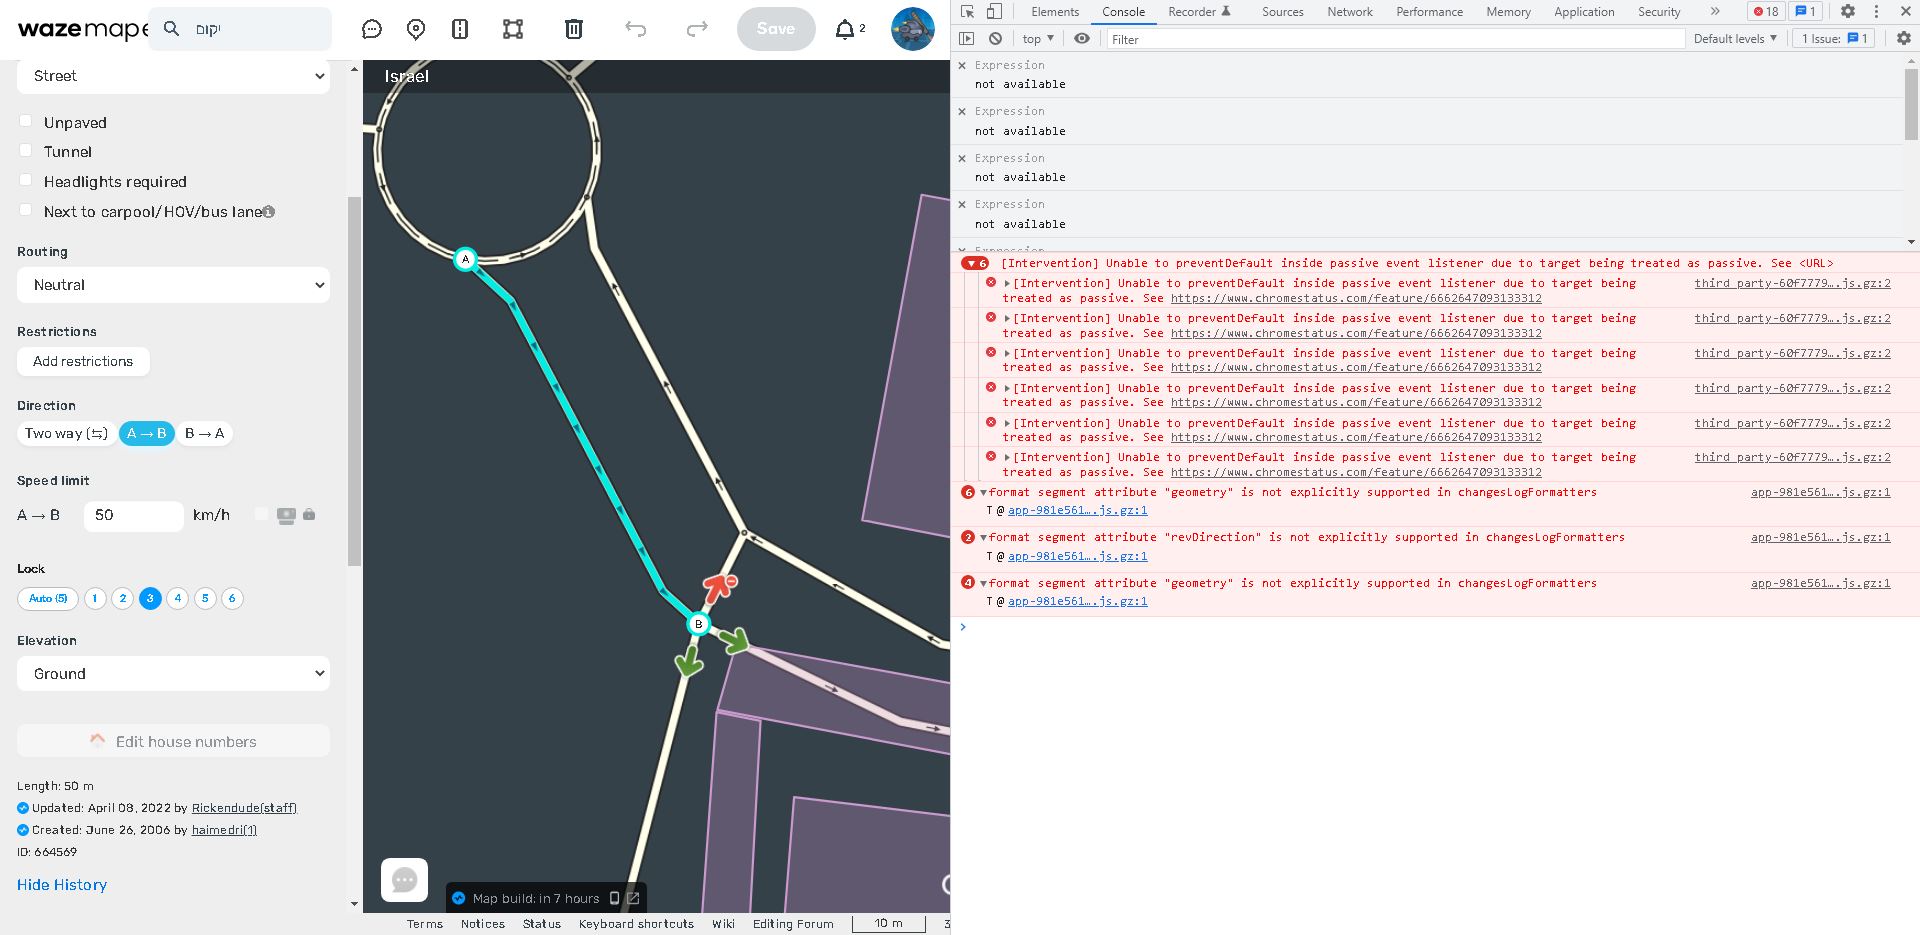Click the undo arrow icon

click(636, 29)
